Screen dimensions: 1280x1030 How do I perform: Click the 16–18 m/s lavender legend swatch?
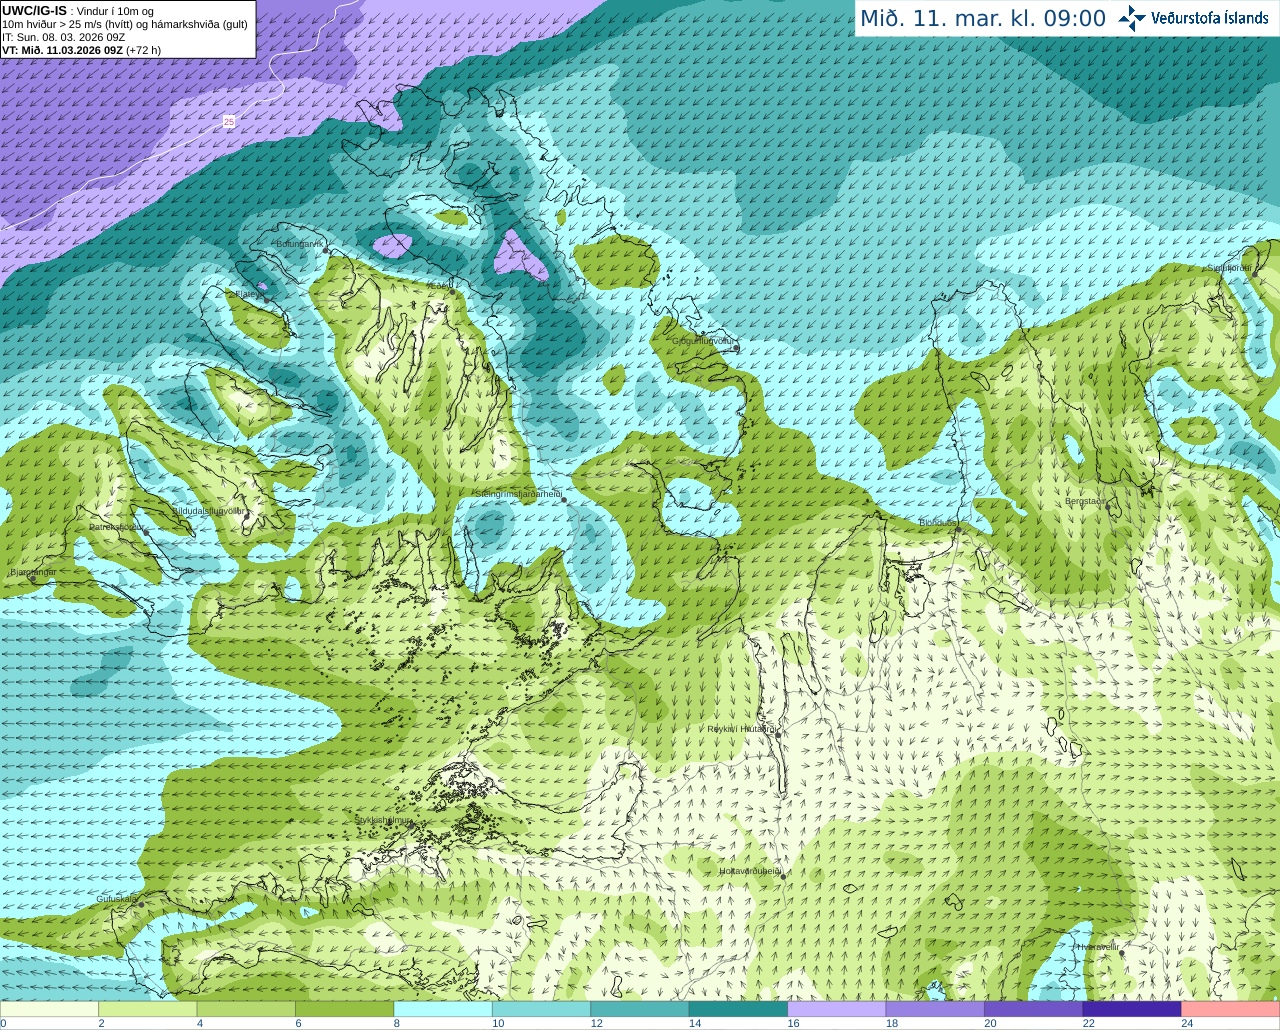point(837,1009)
